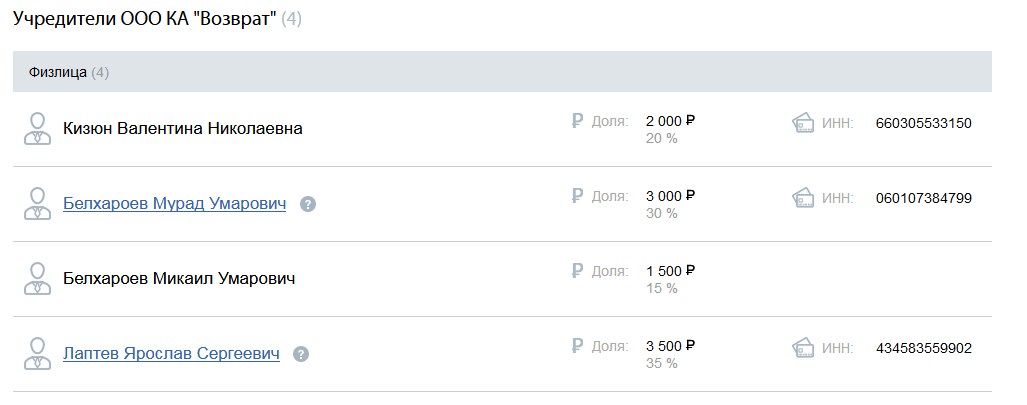
Task: Open Лаптев Ярослав Сергеевич profile link
Action: 171,354
